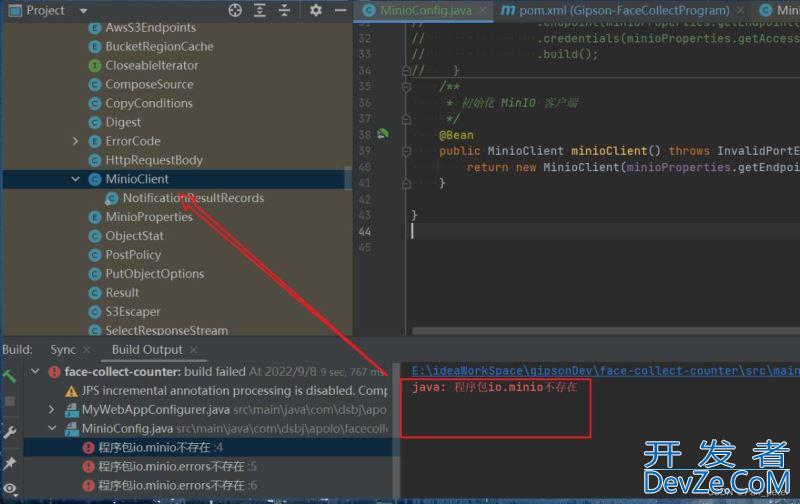
Task: Click the collapse all icon in Project toolbar
Action: (284, 10)
